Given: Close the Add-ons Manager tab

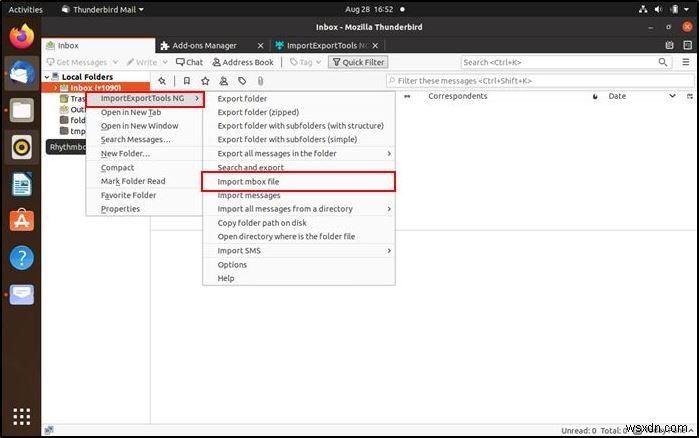Looking at the screenshot, I should pyautogui.click(x=261, y=45).
